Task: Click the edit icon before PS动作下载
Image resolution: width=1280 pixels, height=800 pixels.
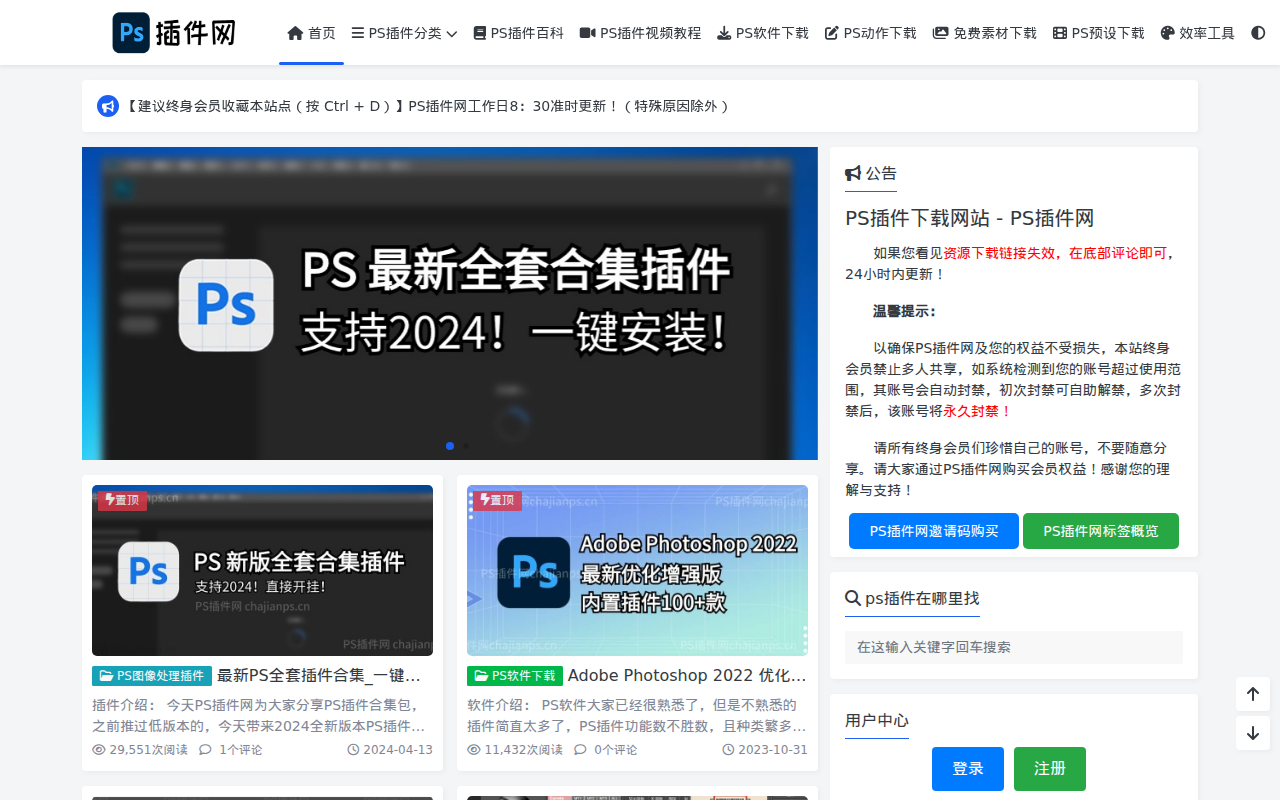Action: pyautogui.click(x=832, y=33)
